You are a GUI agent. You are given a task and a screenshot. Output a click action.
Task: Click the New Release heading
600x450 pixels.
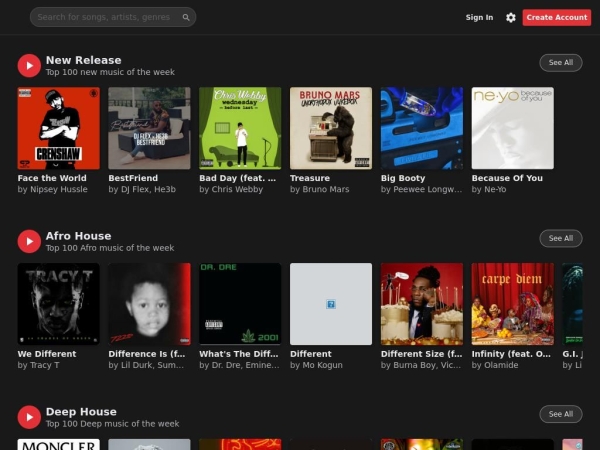[83, 60]
